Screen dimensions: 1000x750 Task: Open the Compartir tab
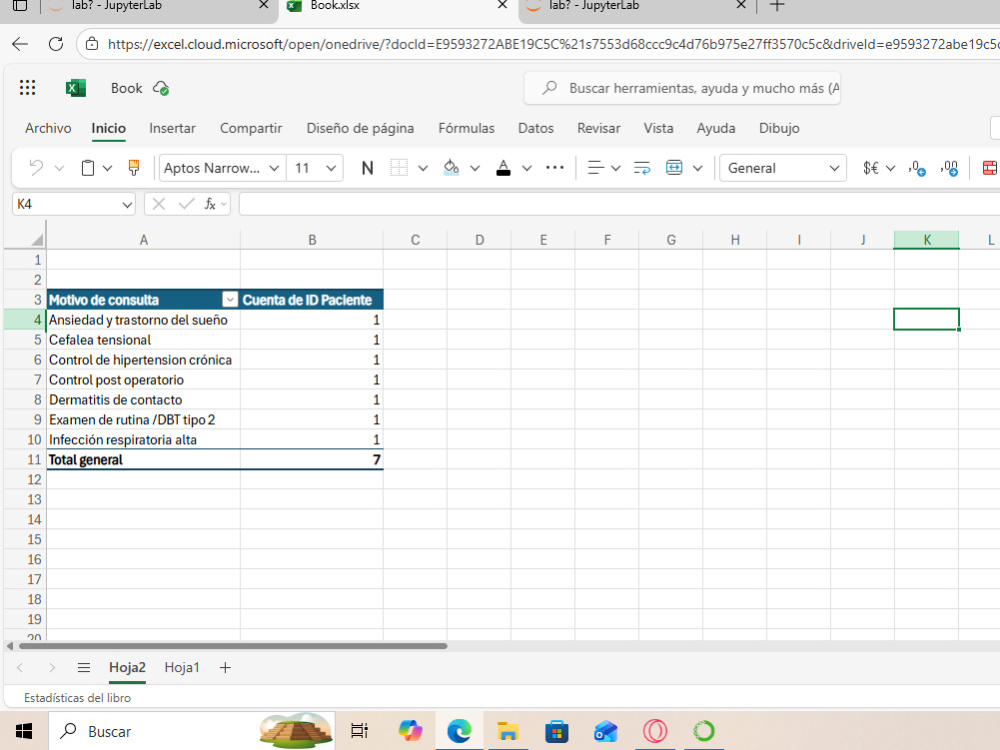[251, 128]
